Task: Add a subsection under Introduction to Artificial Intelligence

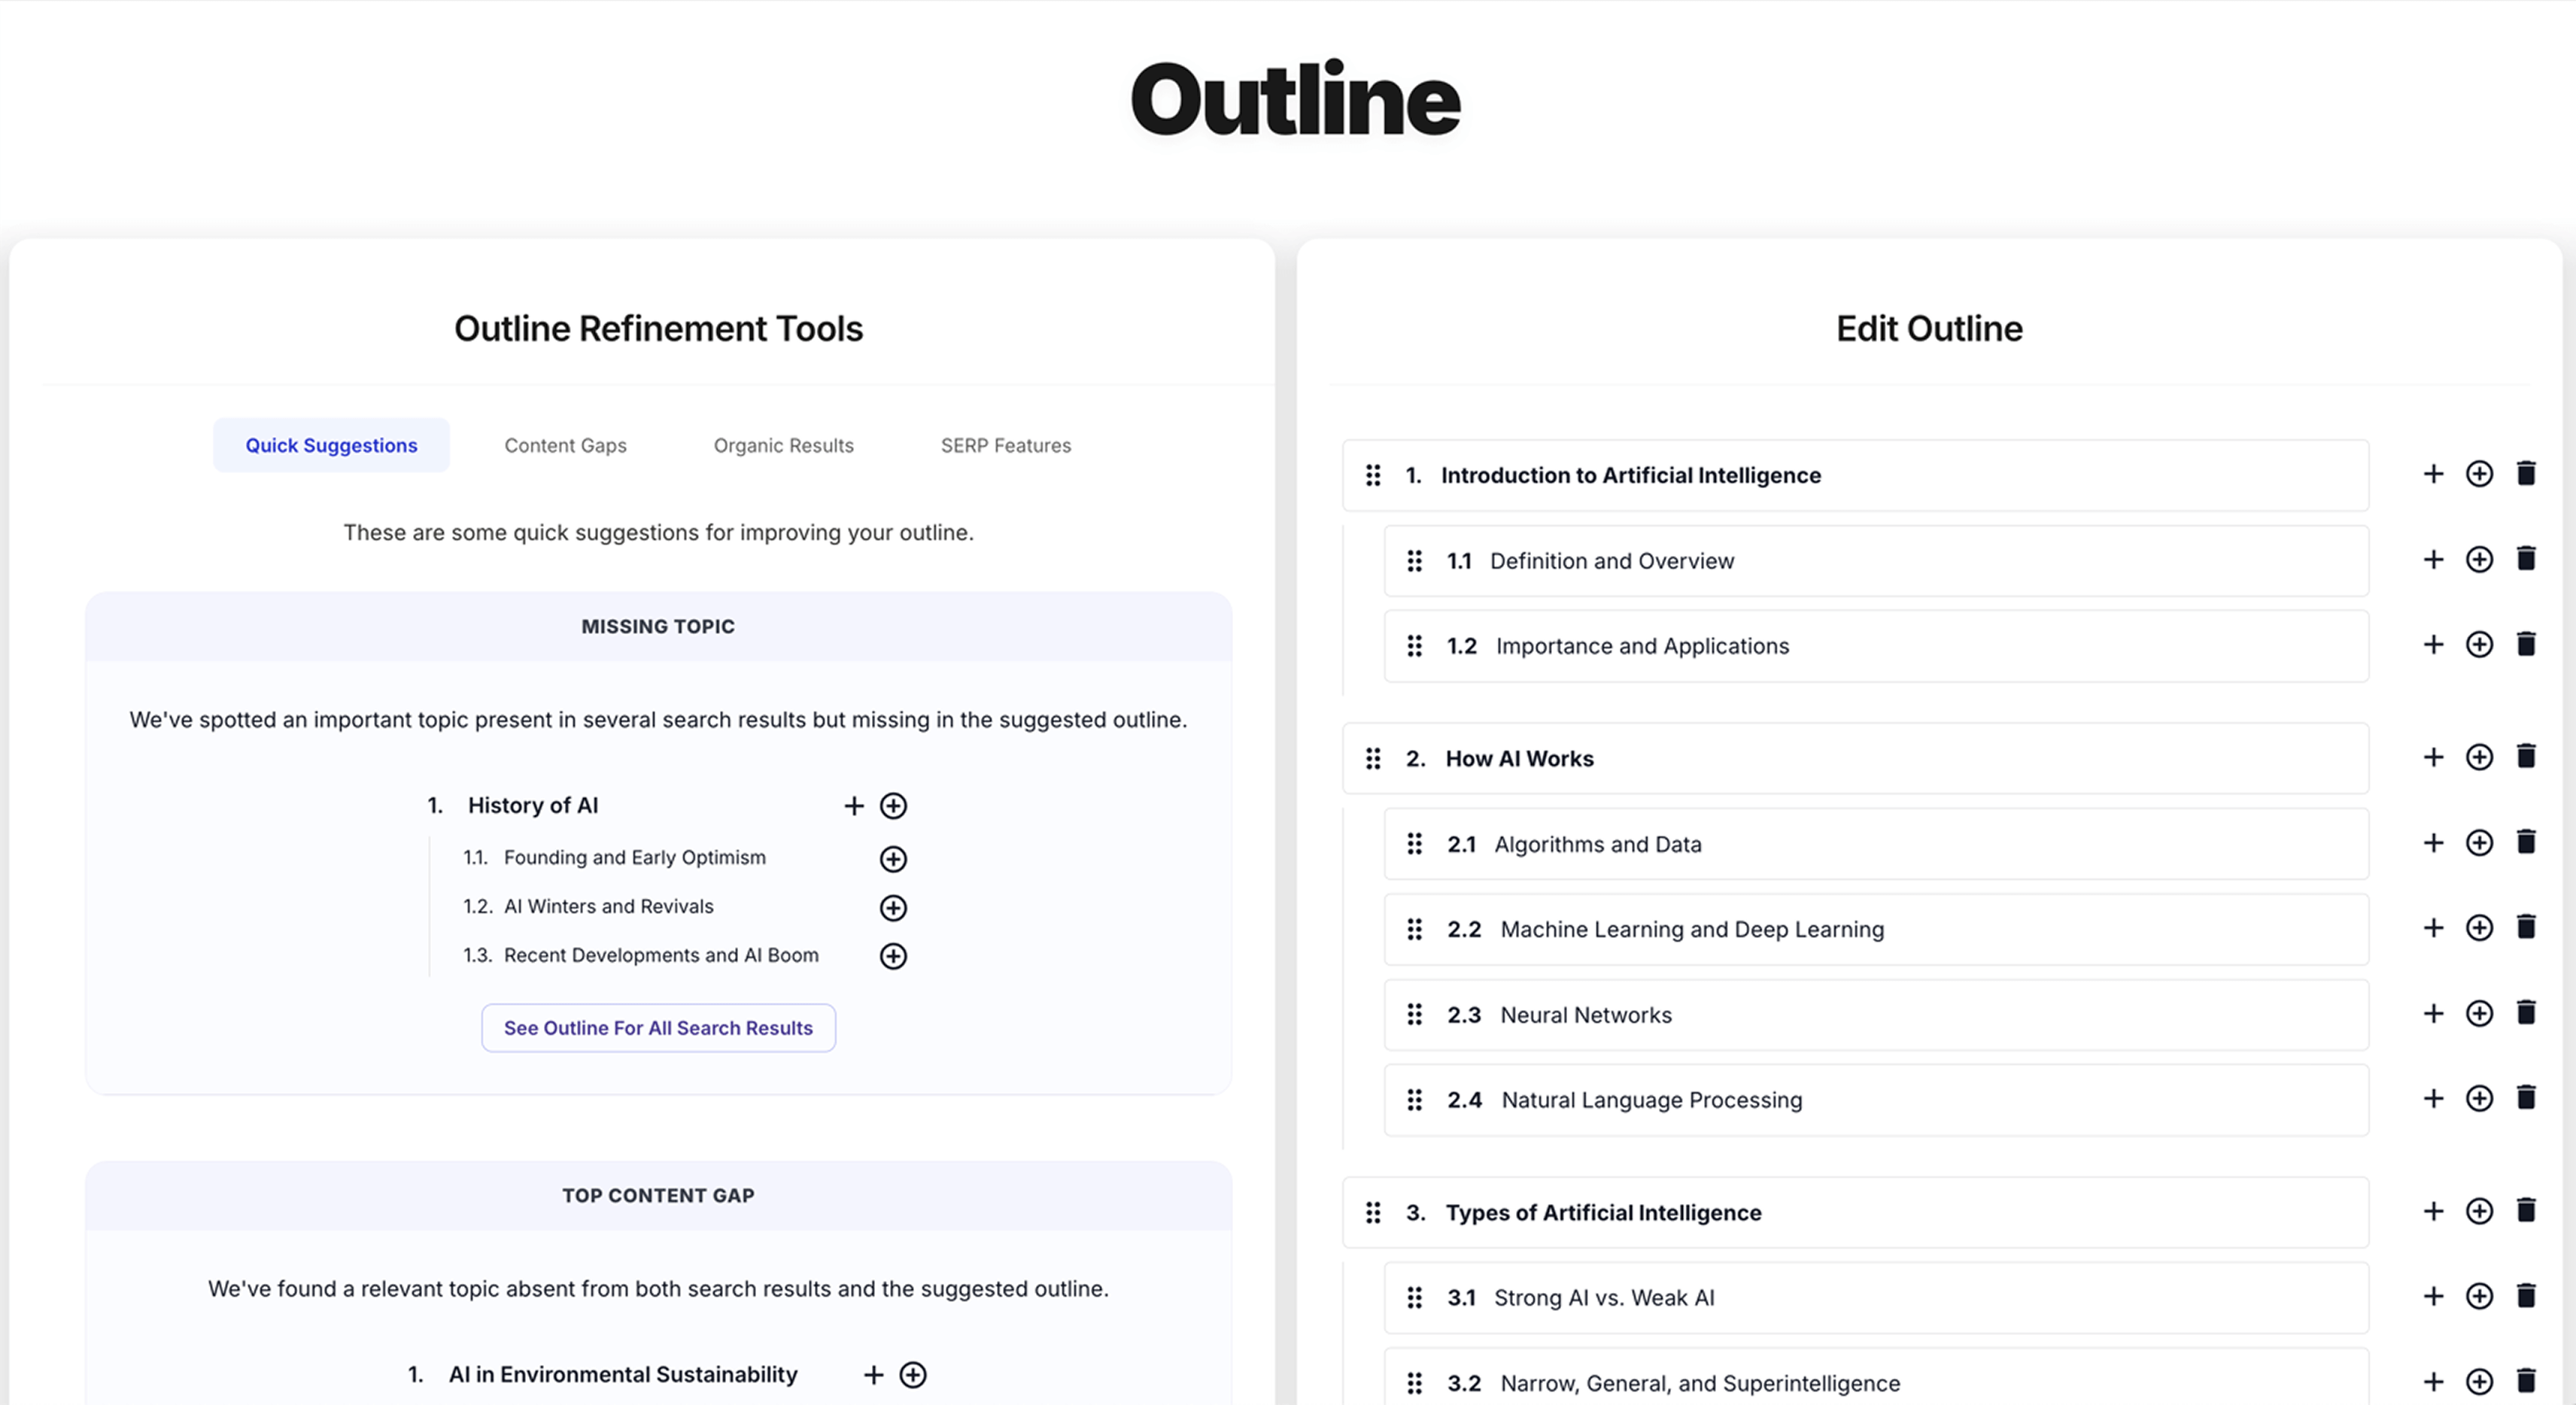Action: click(2480, 474)
